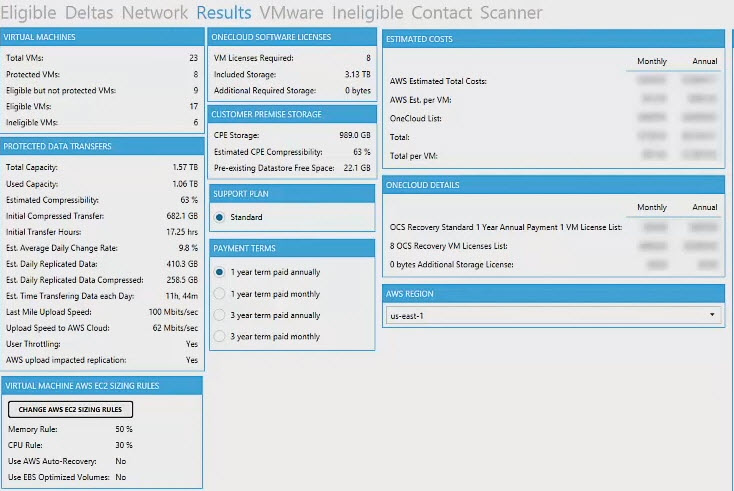Click the Protected VMs label
Screen dimensions: 734x491
coord(33,74)
